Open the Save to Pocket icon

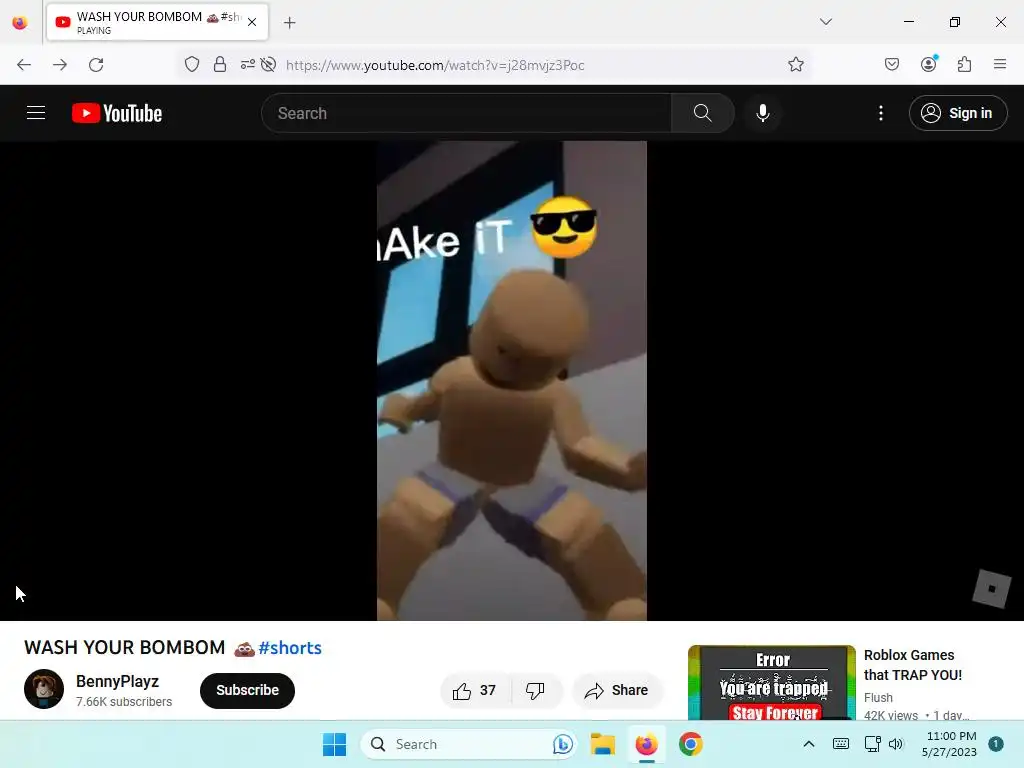click(x=892, y=64)
